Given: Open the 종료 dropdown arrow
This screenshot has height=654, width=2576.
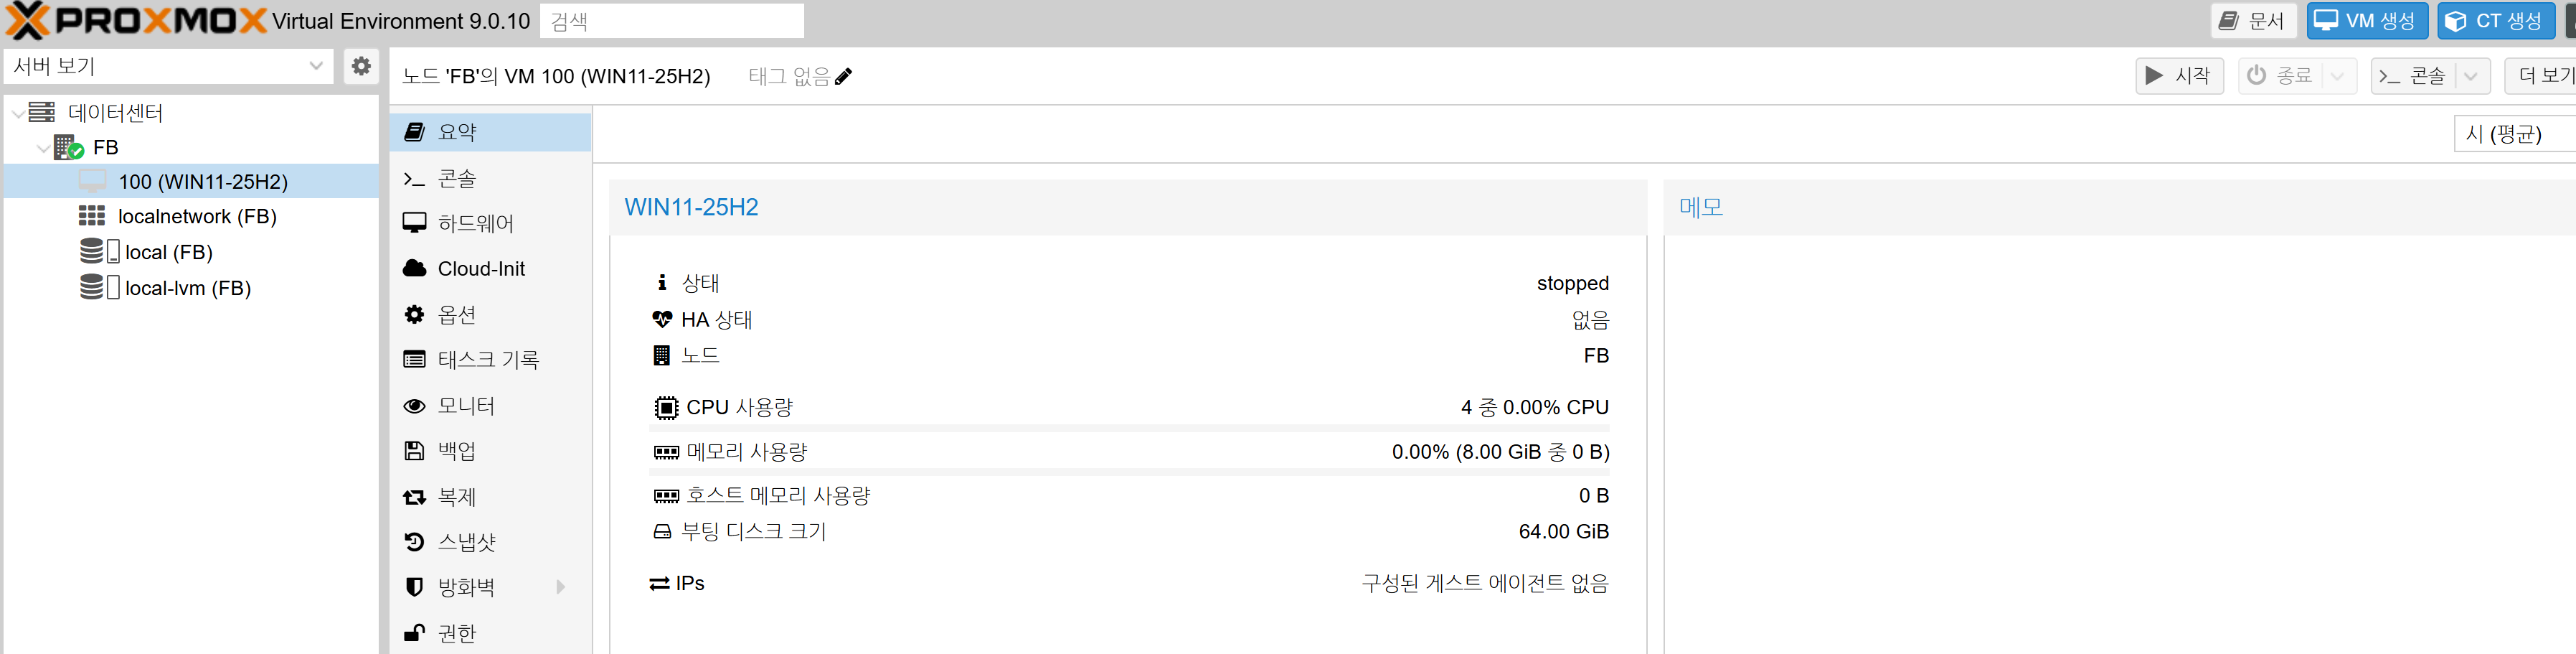Looking at the screenshot, I should tap(2338, 76).
